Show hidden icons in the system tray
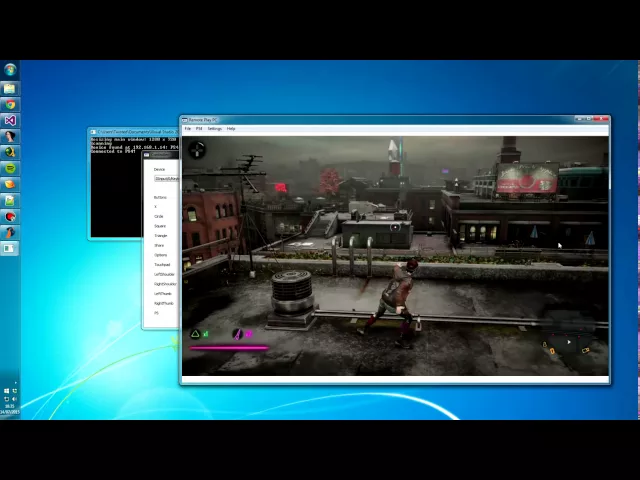The width and height of the screenshot is (640, 480). 16,383
